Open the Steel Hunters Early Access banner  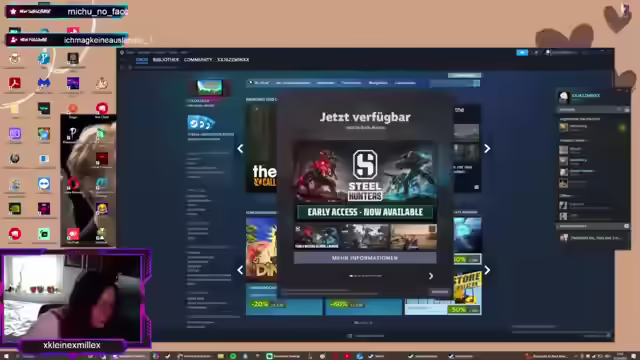coord(365,181)
